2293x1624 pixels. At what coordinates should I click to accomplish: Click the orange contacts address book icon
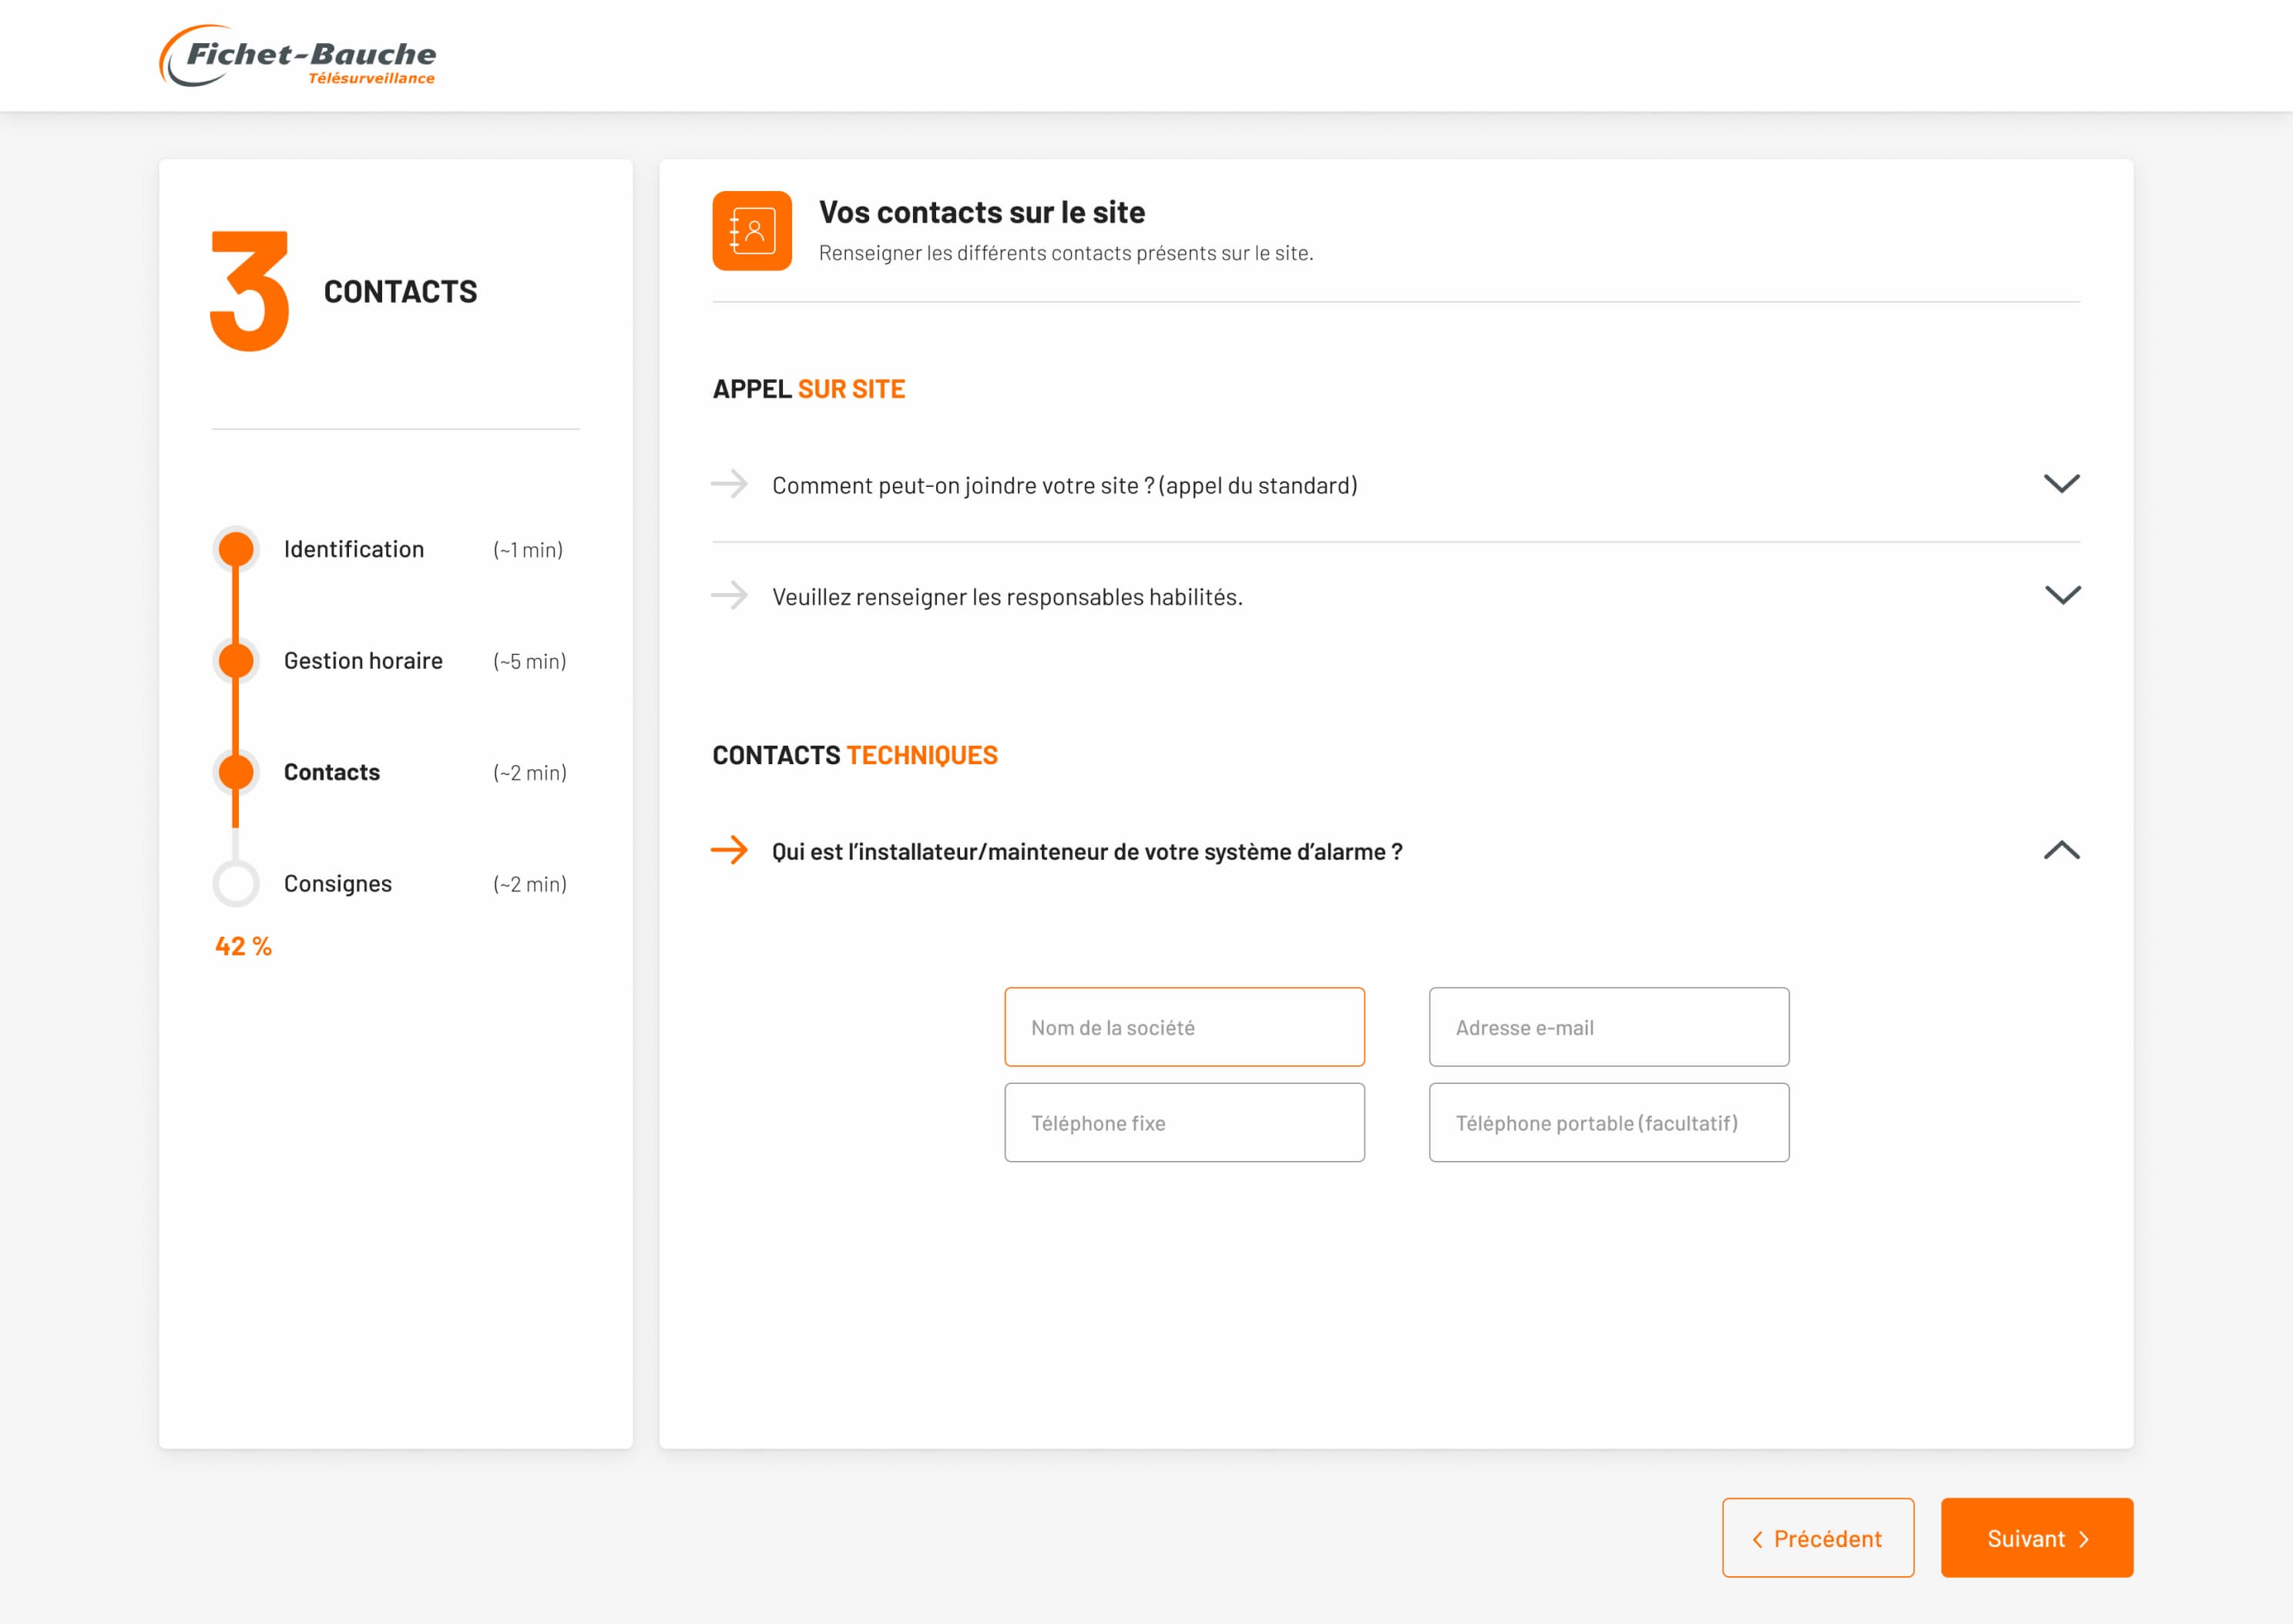click(x=752, y=231)
